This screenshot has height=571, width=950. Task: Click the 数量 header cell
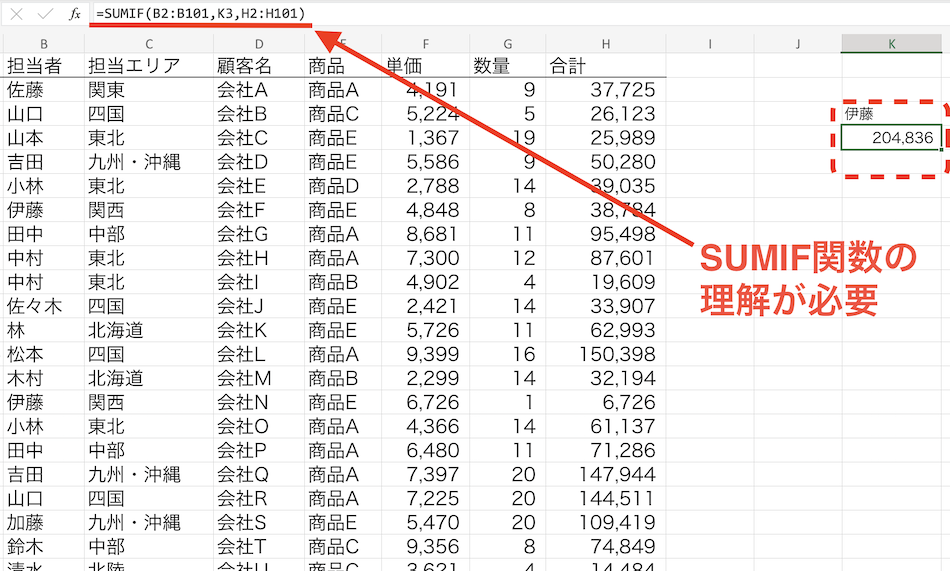(508, 65)
